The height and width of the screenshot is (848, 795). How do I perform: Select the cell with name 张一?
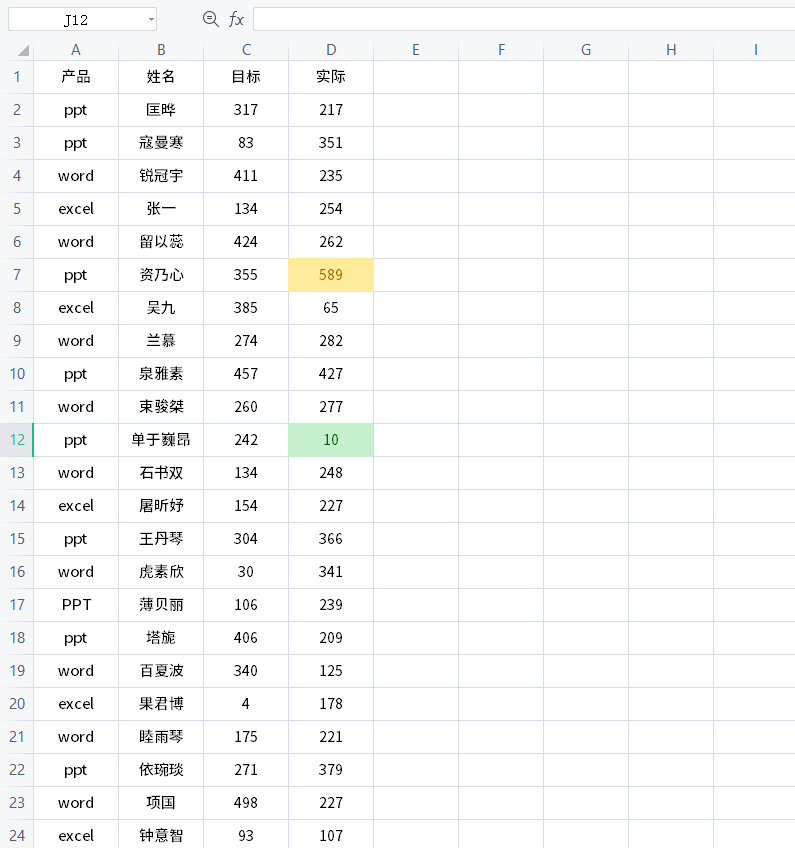click(x=161, y=209)
